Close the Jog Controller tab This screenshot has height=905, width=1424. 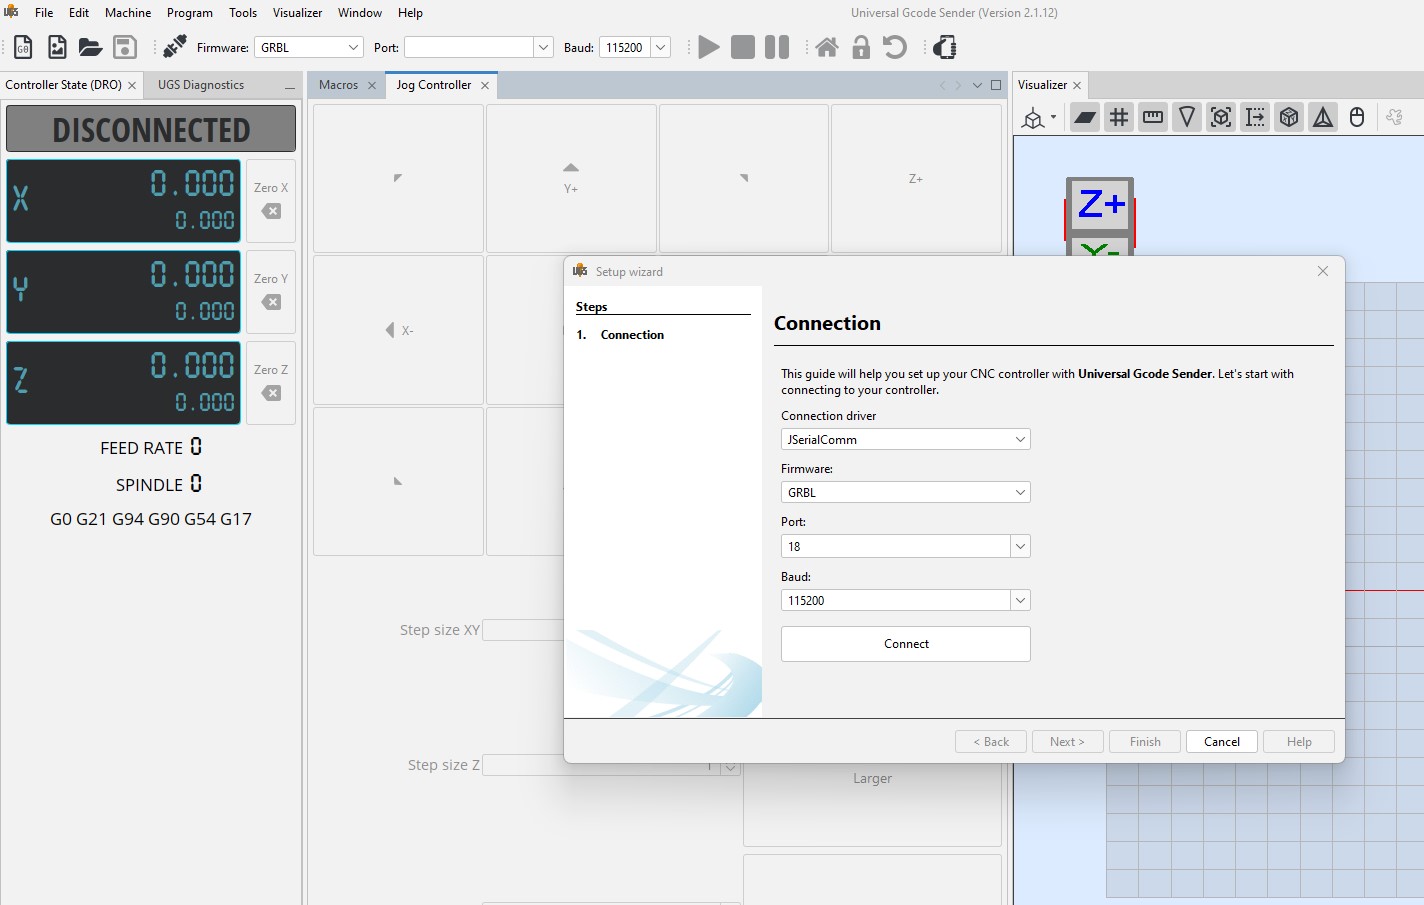(x=485, y=86)
